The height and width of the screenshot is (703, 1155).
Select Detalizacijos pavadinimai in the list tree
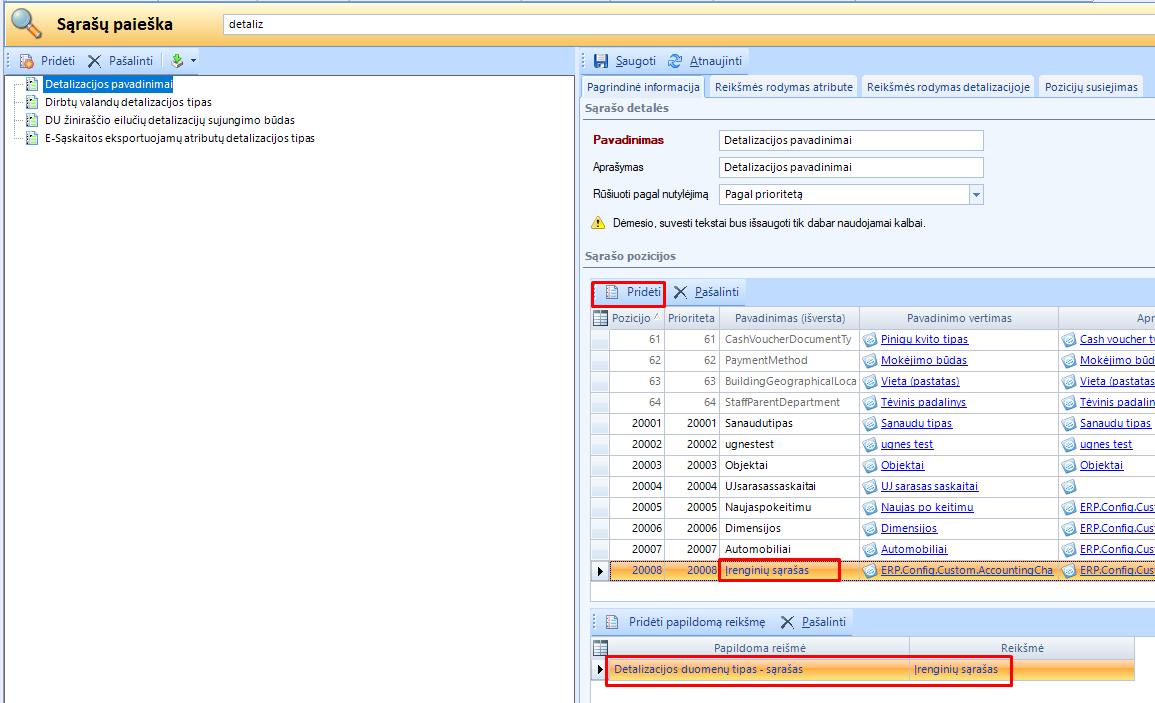pyautogui.click(x=108, y=84)
